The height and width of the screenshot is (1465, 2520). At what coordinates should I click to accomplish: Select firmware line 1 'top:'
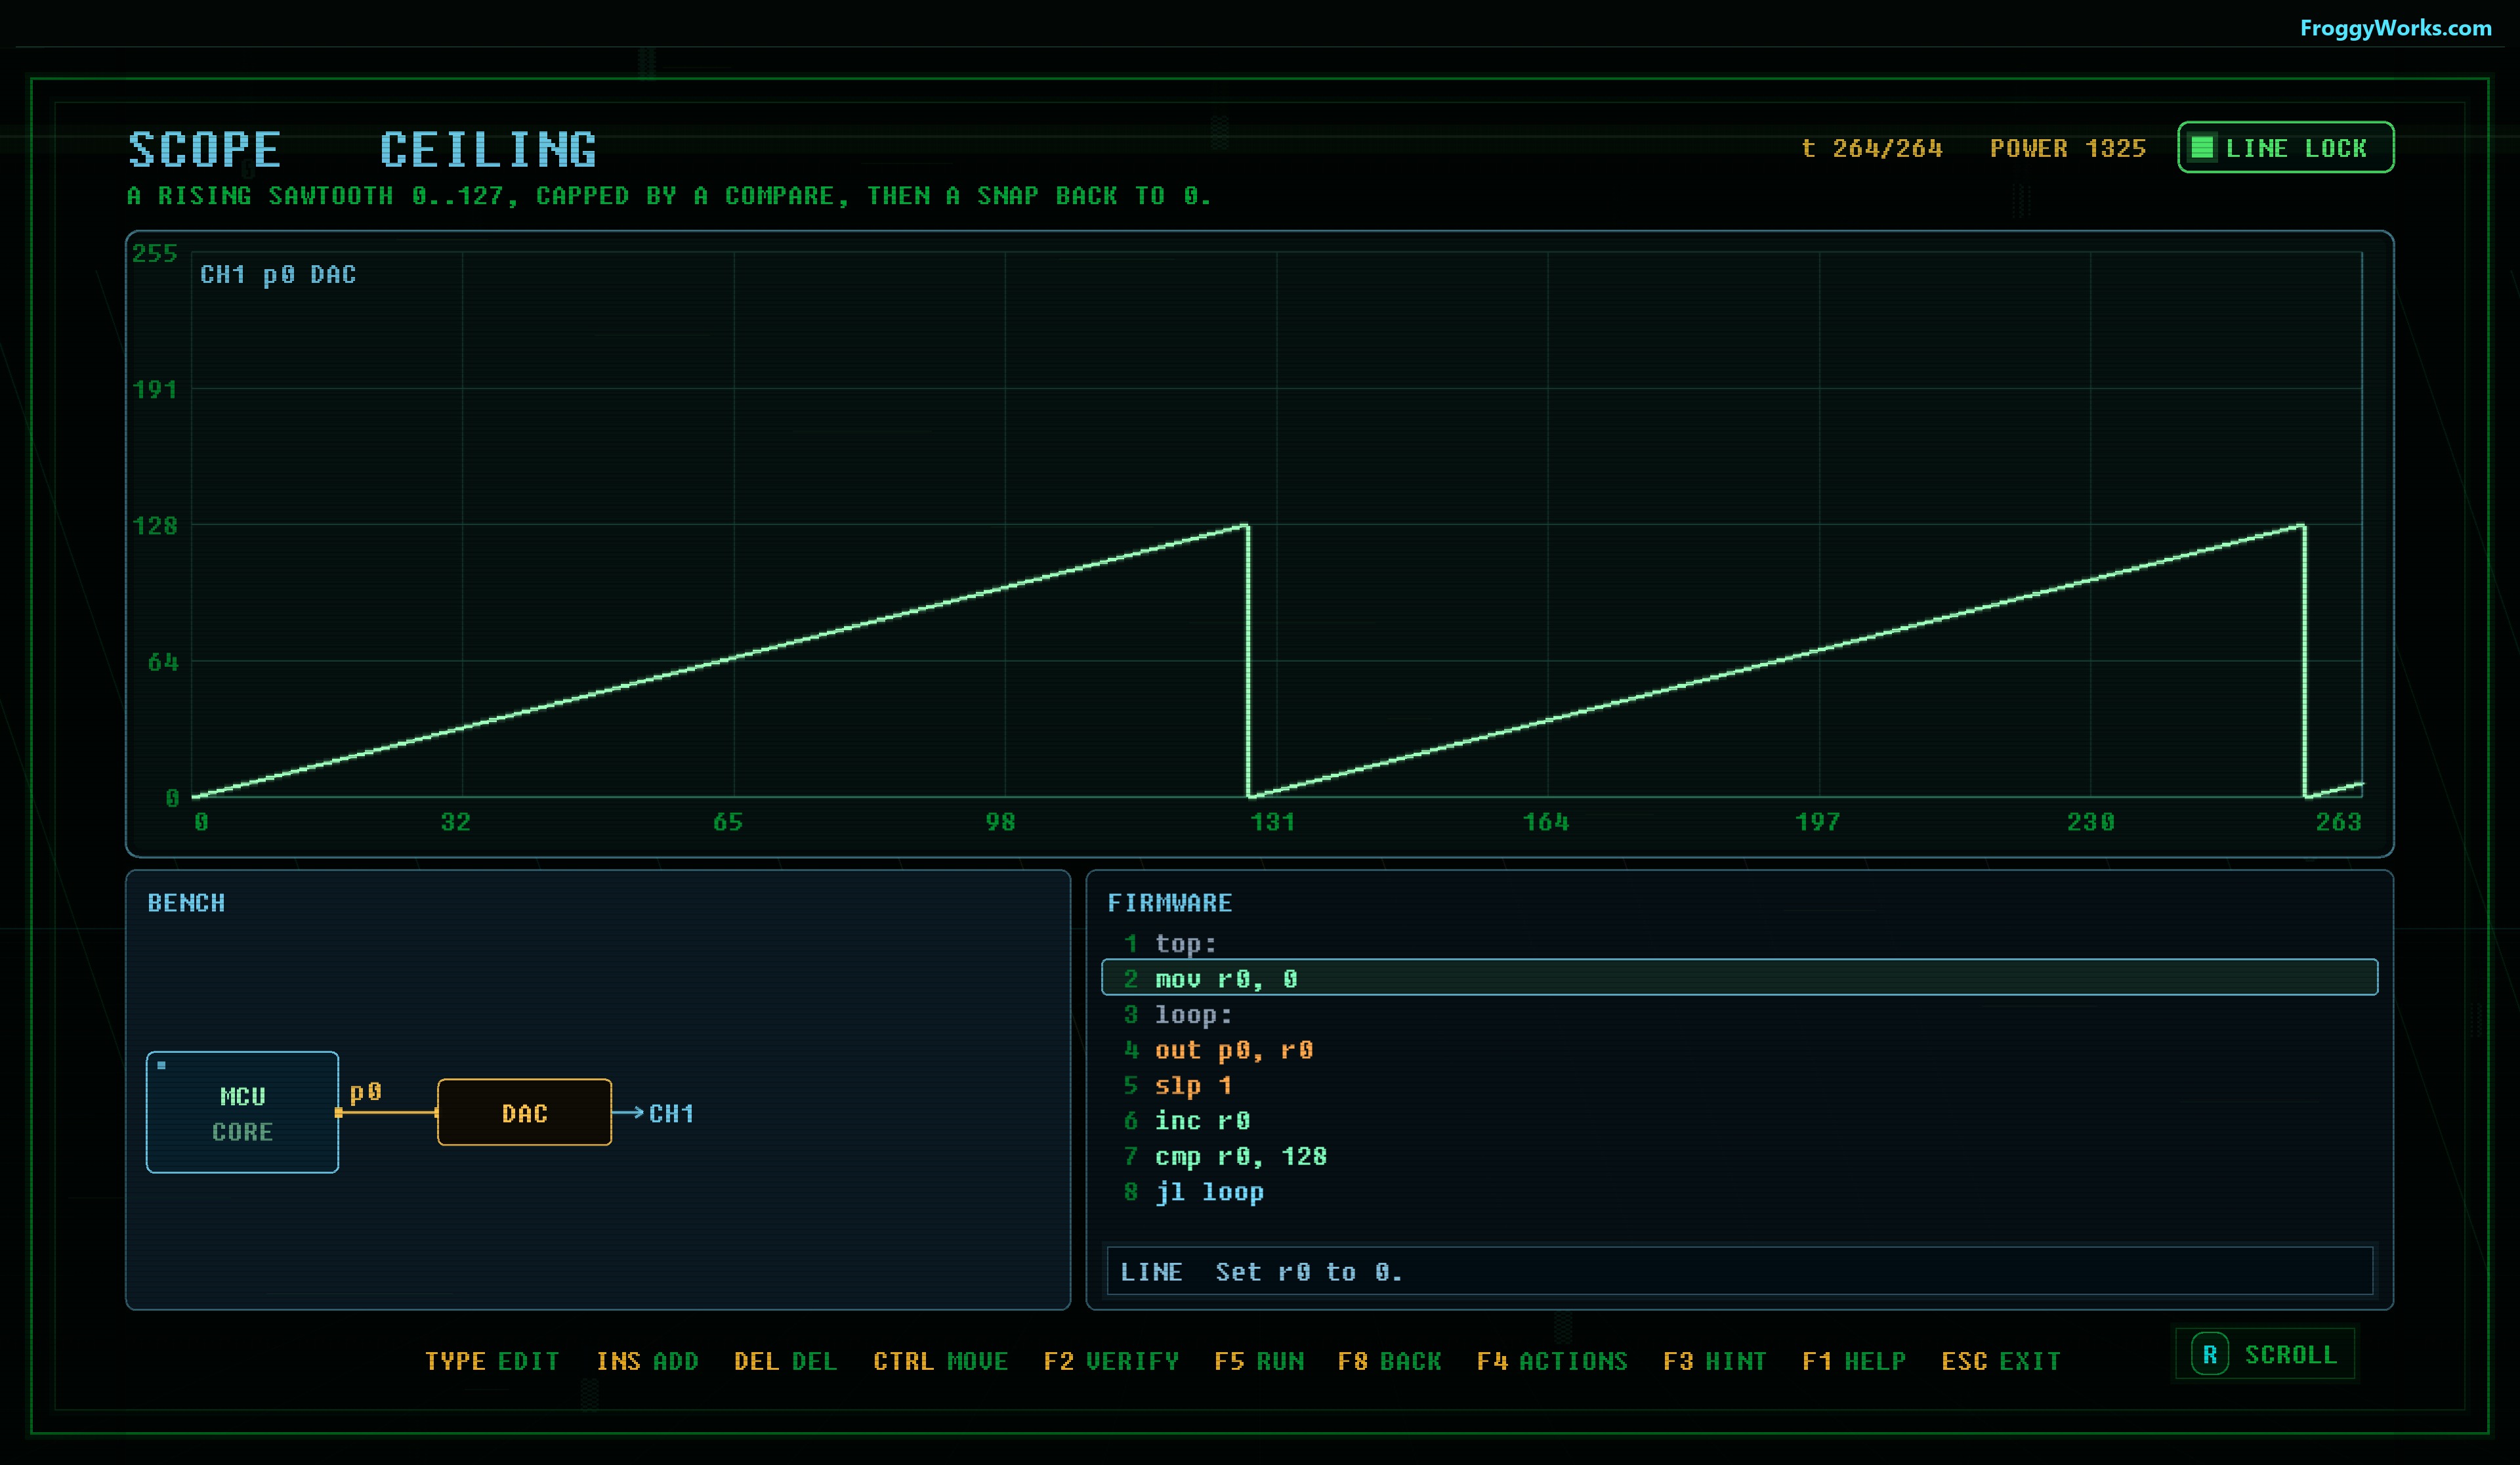pyautogui.click(x=1739, y=943)
